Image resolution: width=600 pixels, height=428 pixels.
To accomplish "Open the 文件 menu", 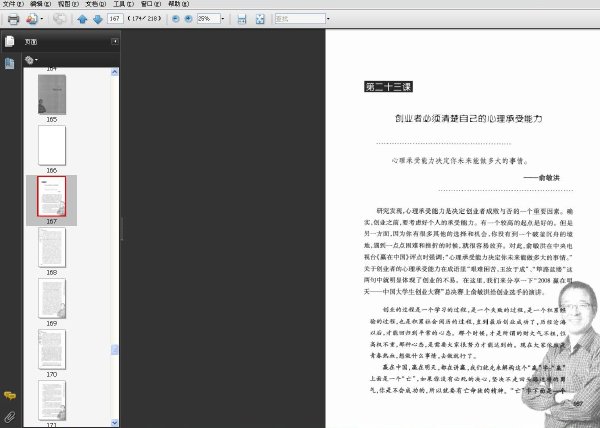I will point(13,4).
